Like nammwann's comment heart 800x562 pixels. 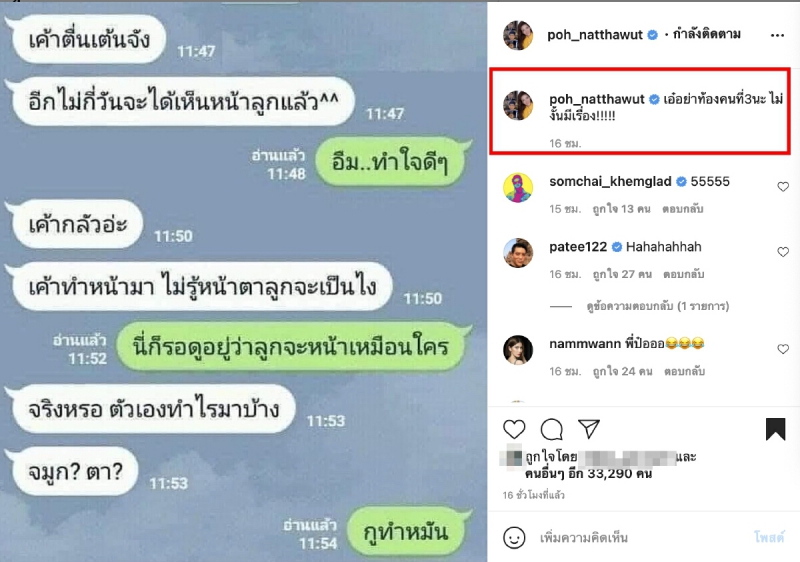click(783, 349)
